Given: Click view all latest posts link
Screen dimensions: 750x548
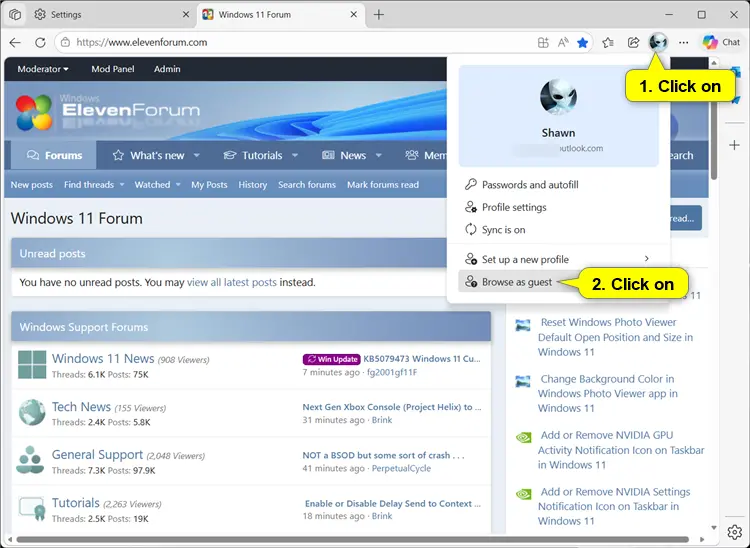Looking at the screenshot, I should tap(232, 282).
